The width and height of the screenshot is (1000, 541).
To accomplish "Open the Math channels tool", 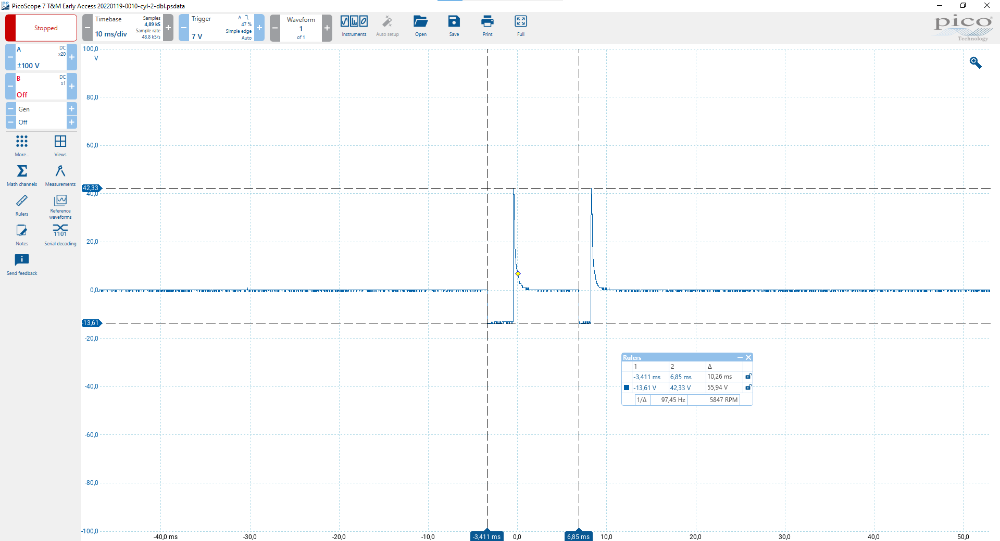I will click(x=21, y=175).
